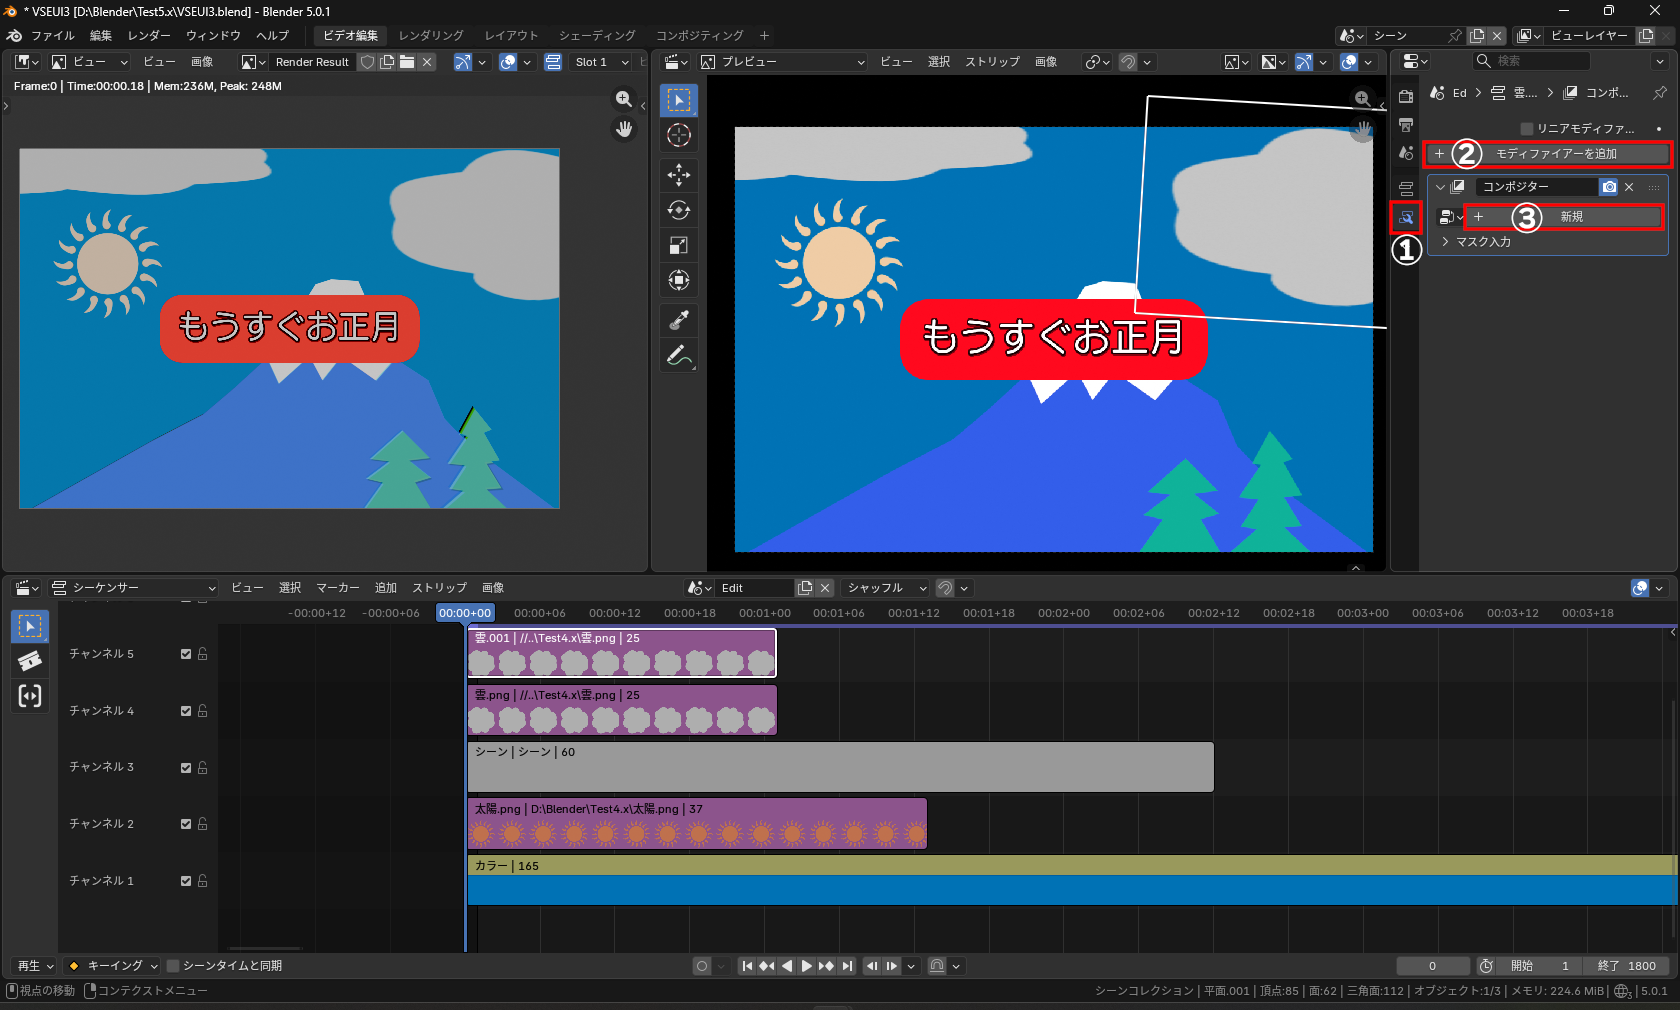Open the Slot 1 dropdown
The width and height of the screenshot is (1680, 1010).
coord(602,62)
